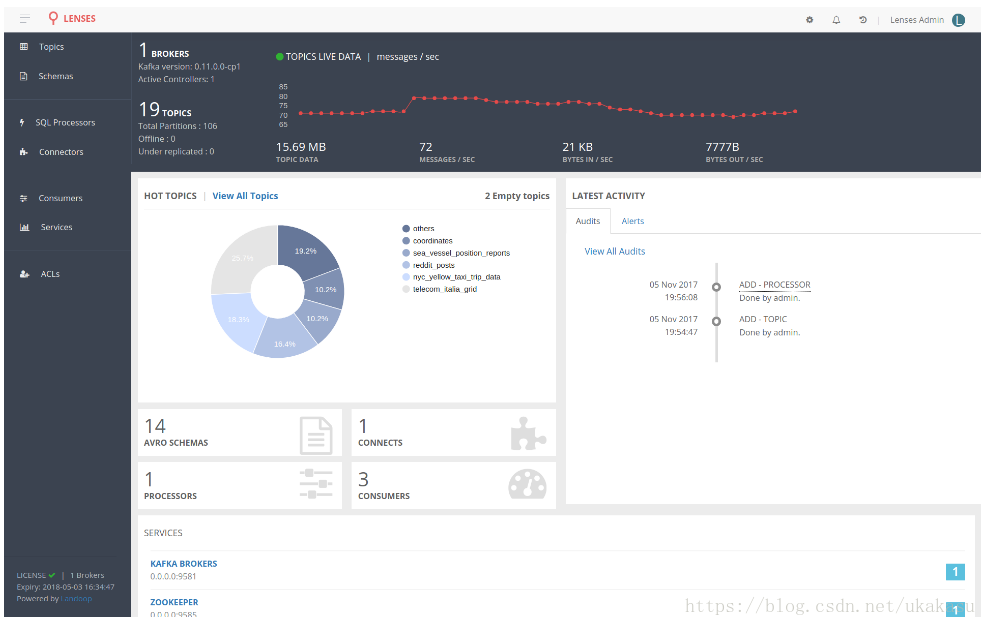Click the reddit_posts legend swatch
This screenshot has height=626, width=986.
pyautogui.click(x=406, y=265)
